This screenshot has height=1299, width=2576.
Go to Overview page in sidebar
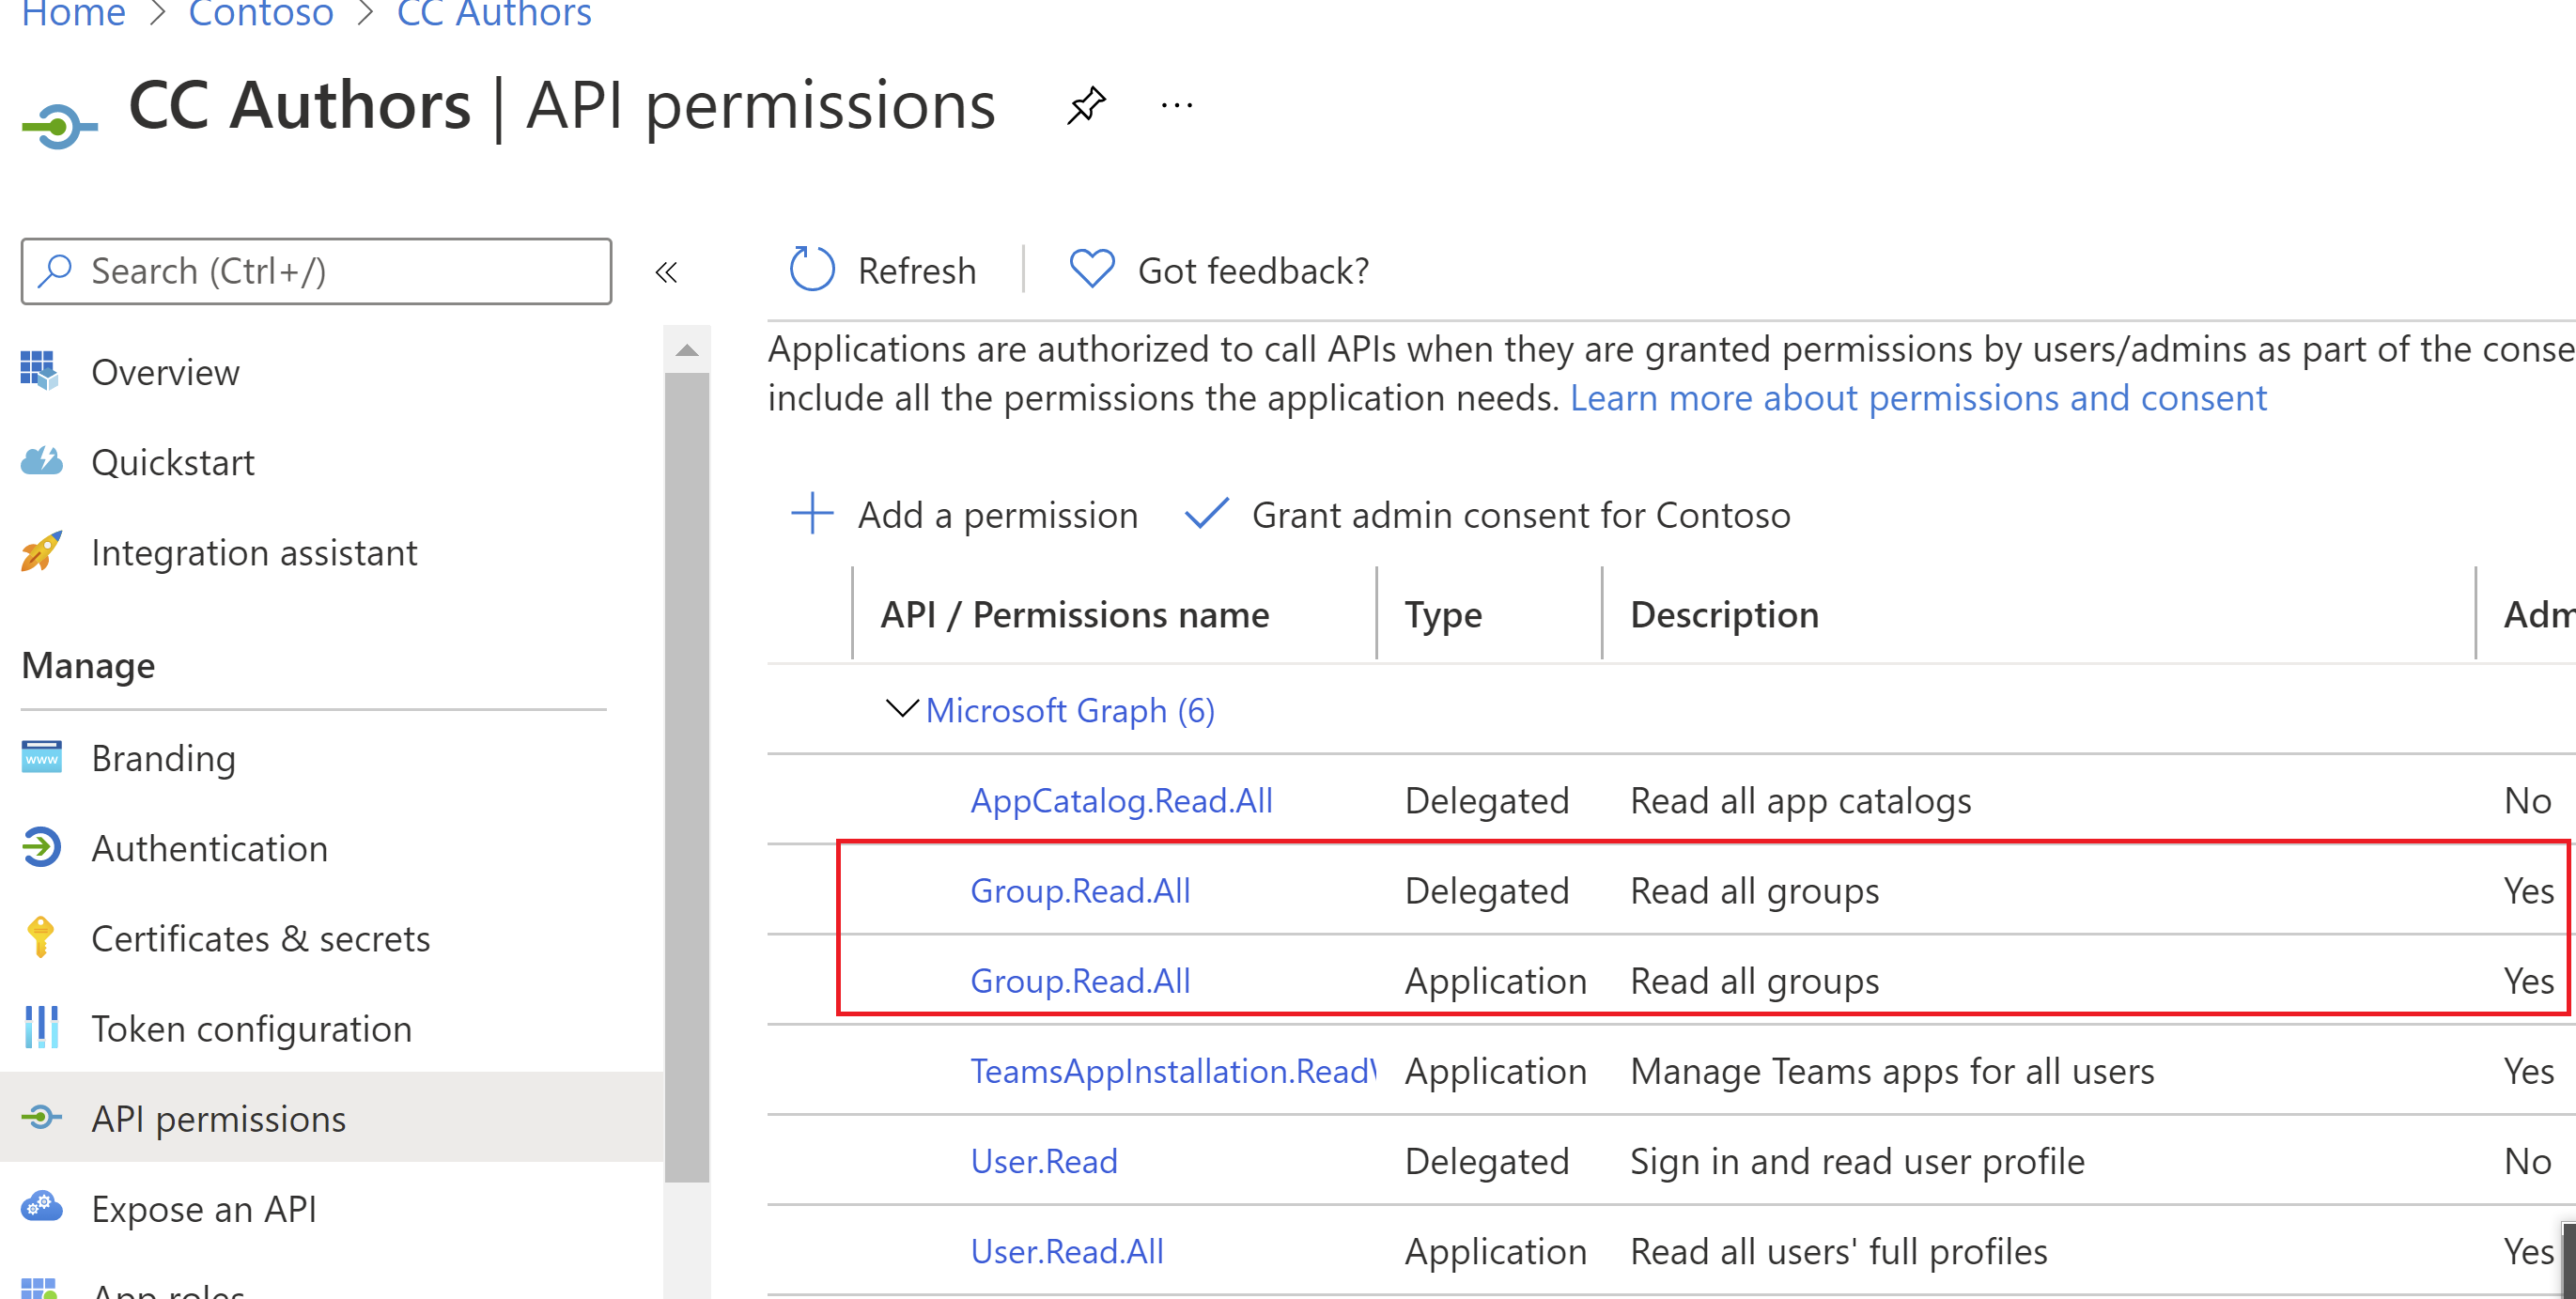165,372
